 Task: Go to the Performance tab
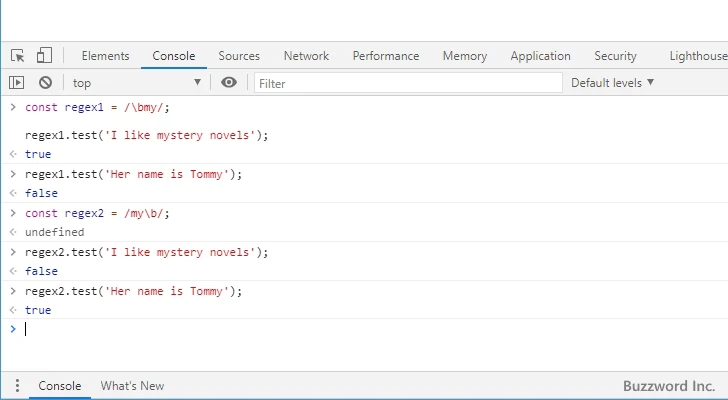pos(386,56)
